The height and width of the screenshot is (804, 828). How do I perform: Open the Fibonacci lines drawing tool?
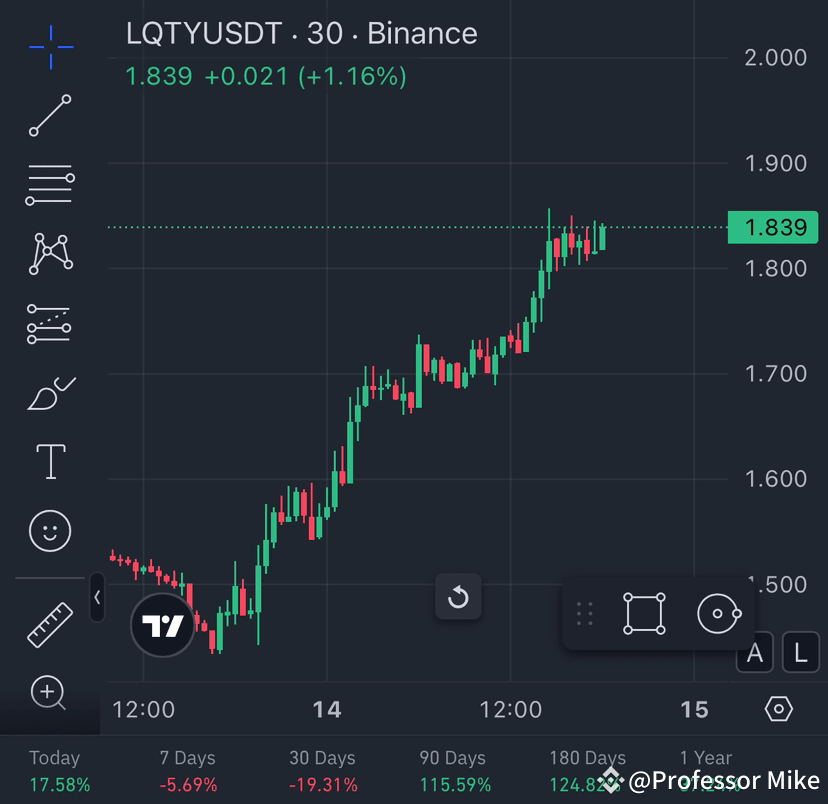point(50,184)
